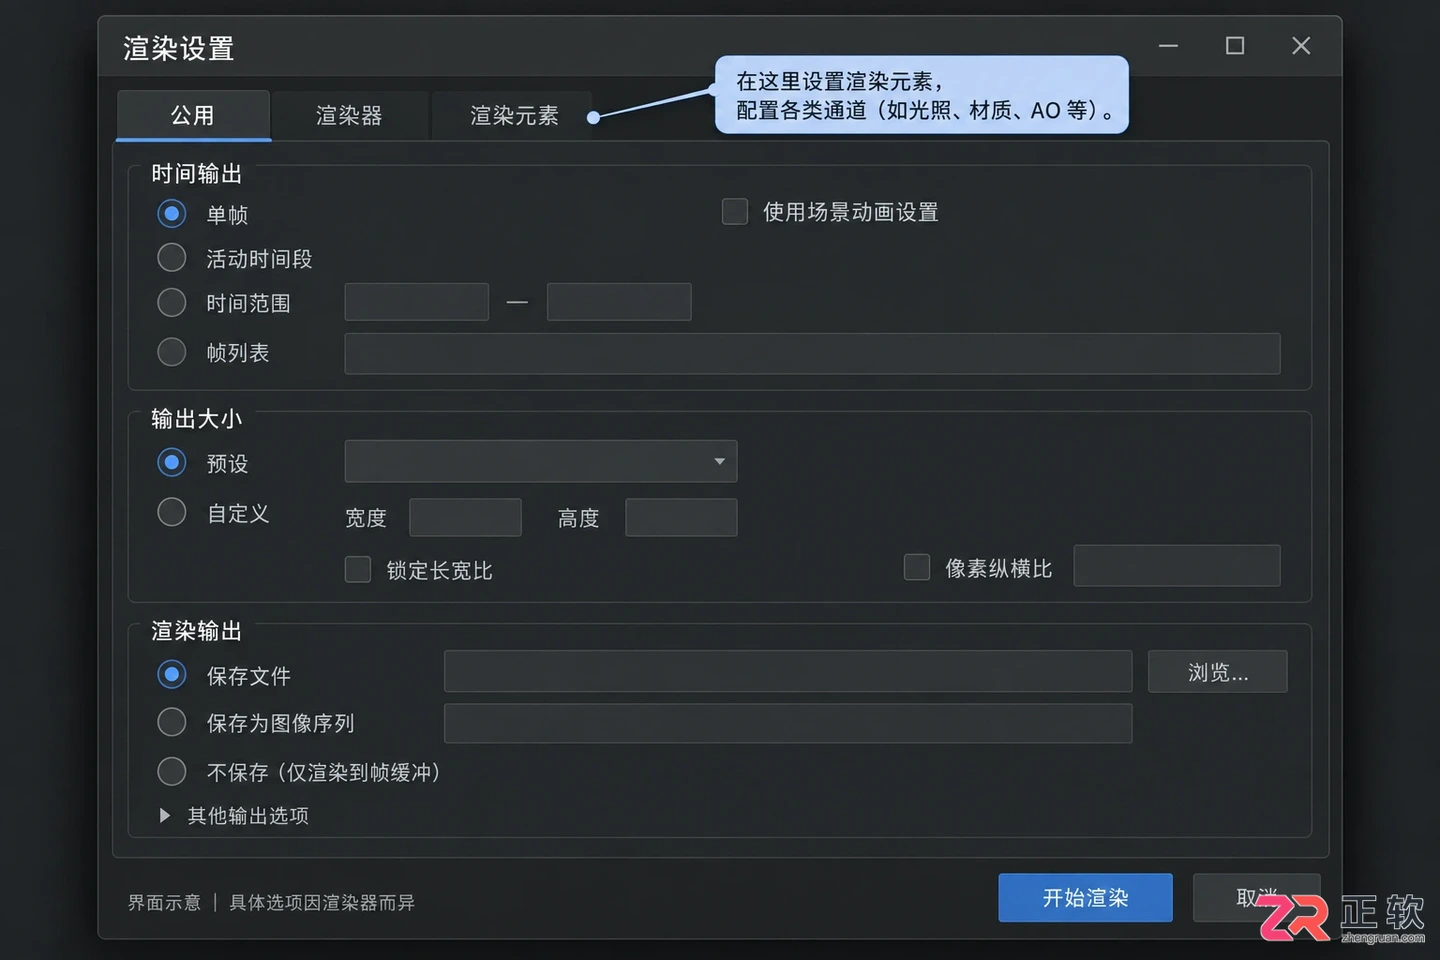Choose the 时间范围 radio option
This screenshot has height=960, width=1440.
pos(172,302)
